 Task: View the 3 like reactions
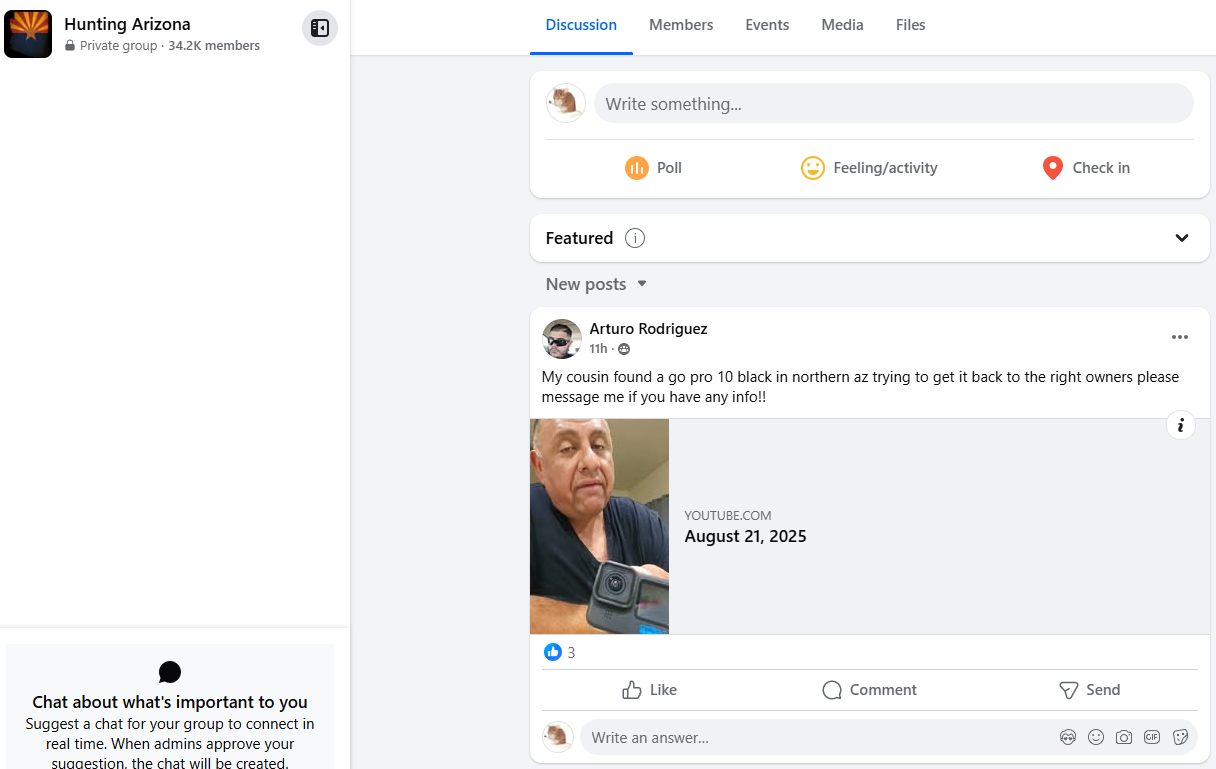(x=560, y=652)
